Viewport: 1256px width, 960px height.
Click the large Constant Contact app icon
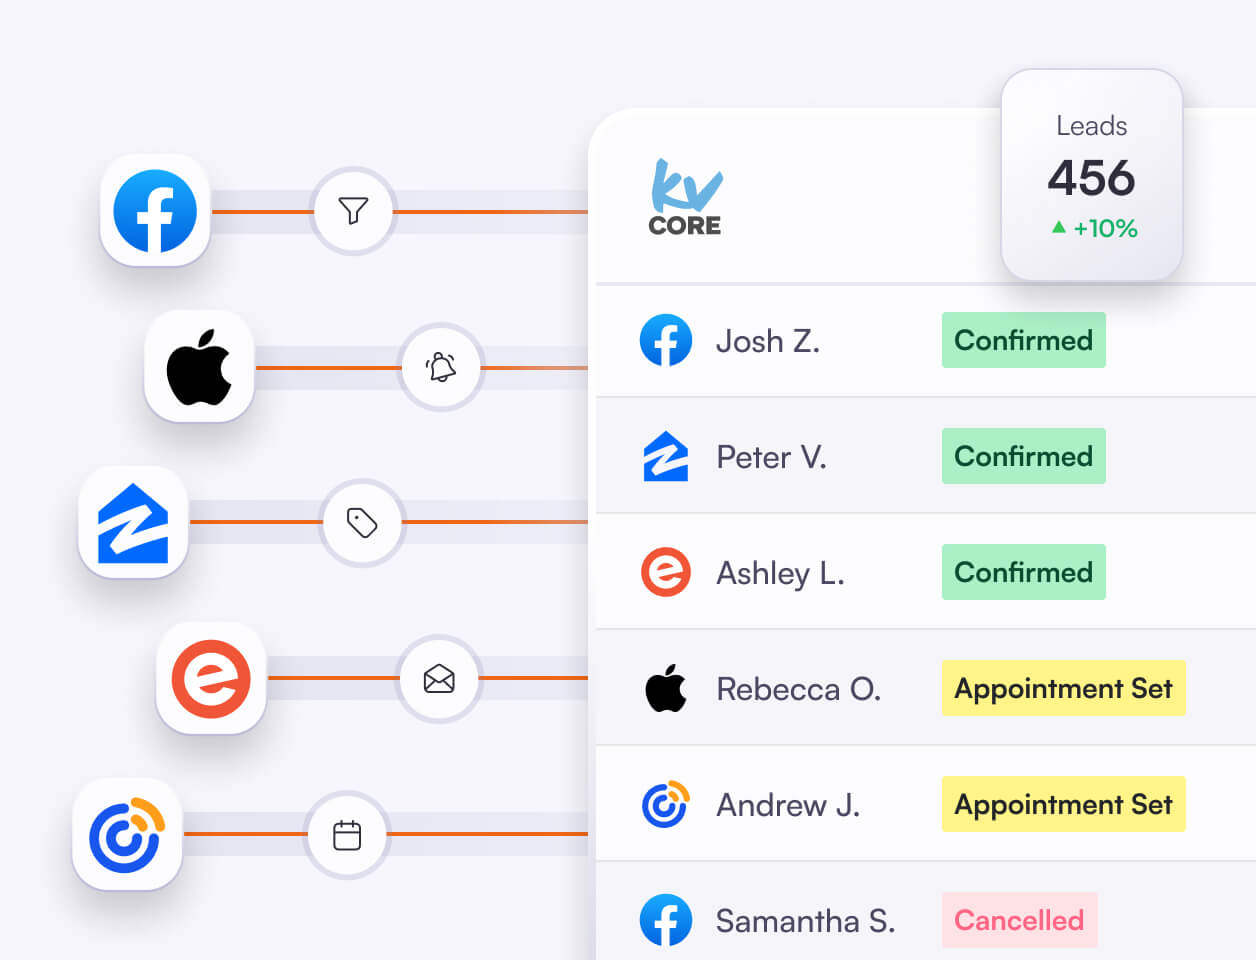[x=127, y=834]
